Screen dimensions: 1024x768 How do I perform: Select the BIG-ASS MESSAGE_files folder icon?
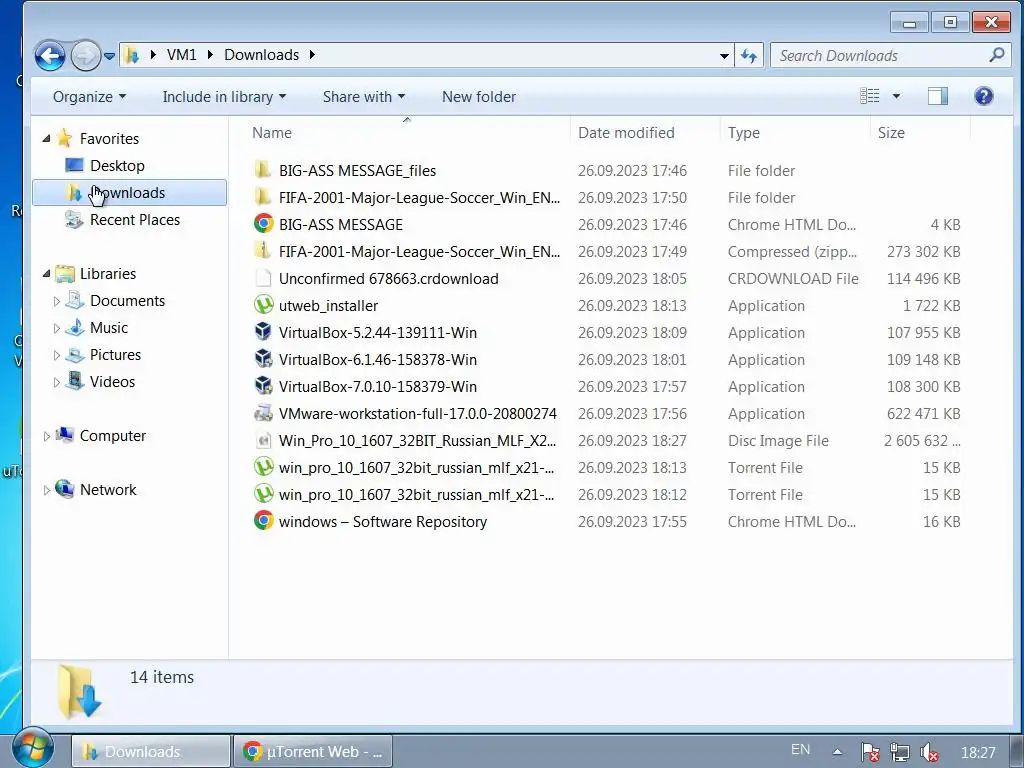(x=263, y=170)
